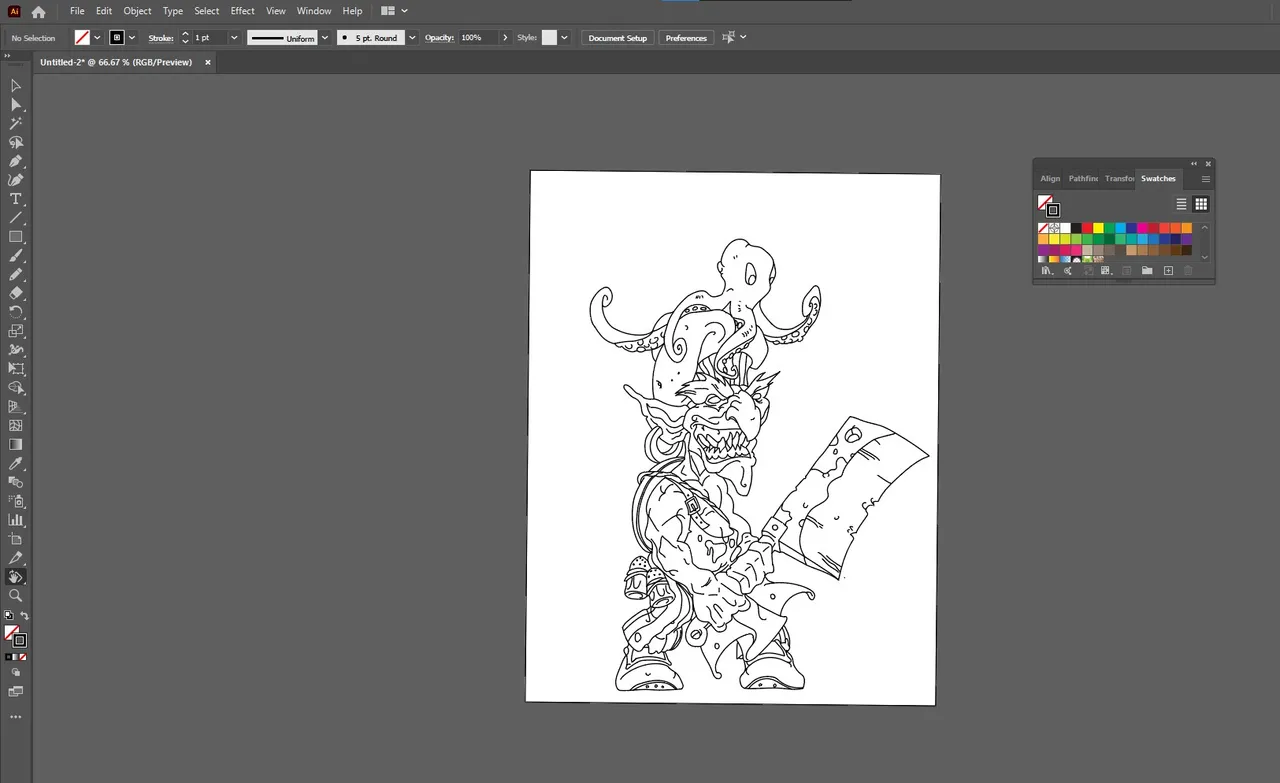Select the Curvature tool

pos(16,180)
